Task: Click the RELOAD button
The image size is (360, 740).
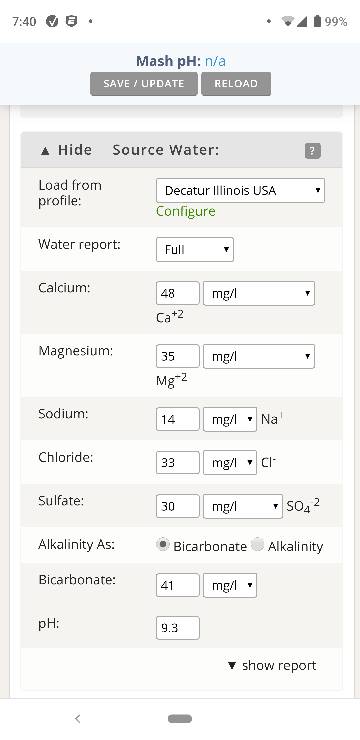Action: coord(236,84)
